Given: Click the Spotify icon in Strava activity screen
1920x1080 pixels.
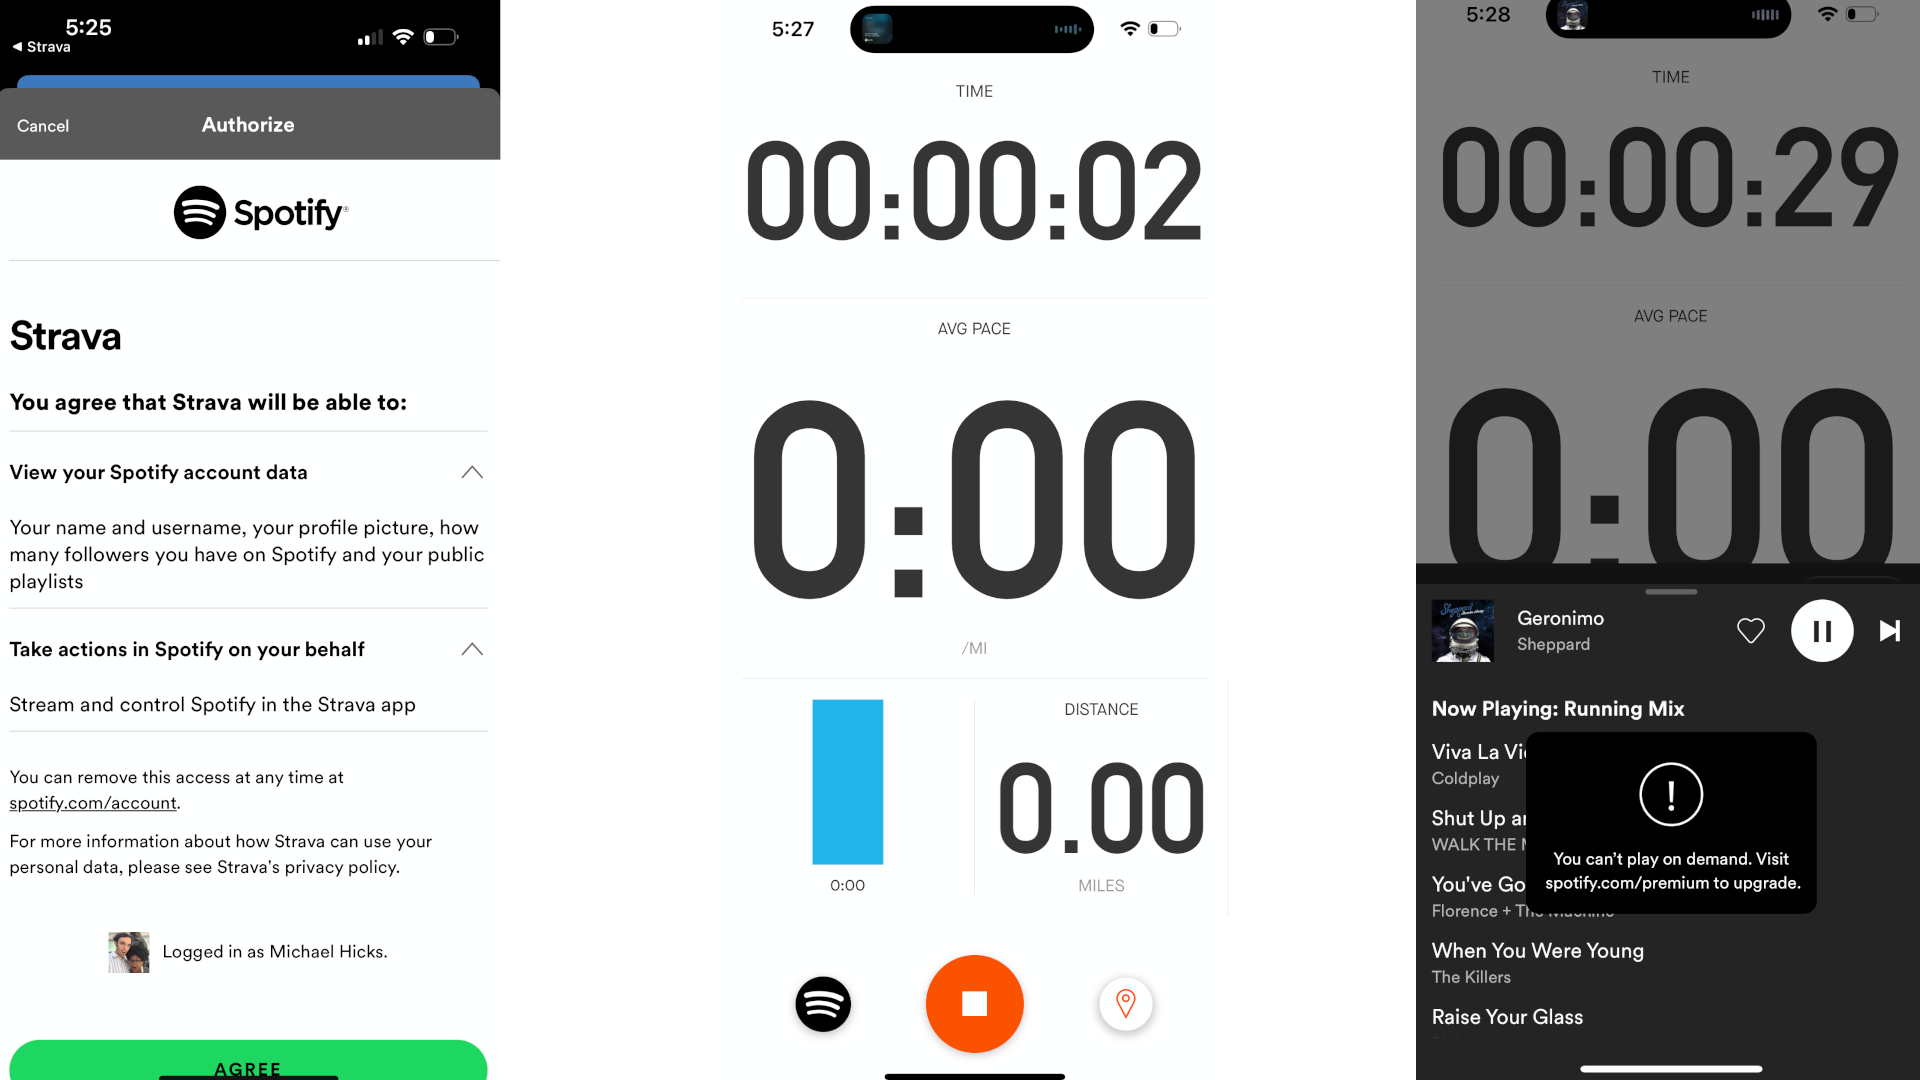Looking at the screenshot, I should (823, 1004).
